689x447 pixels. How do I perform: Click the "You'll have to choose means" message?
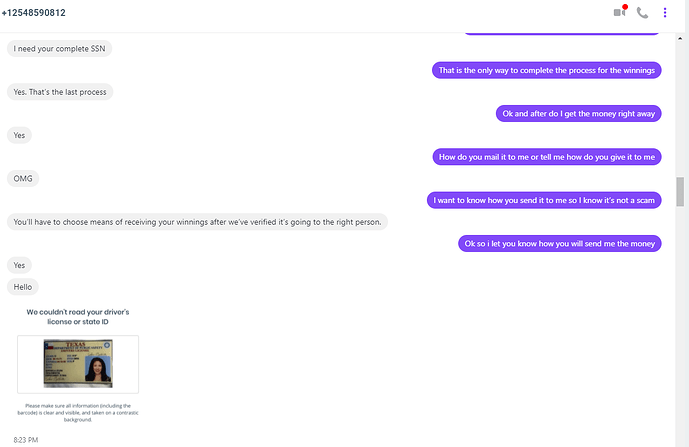[197, 222]
